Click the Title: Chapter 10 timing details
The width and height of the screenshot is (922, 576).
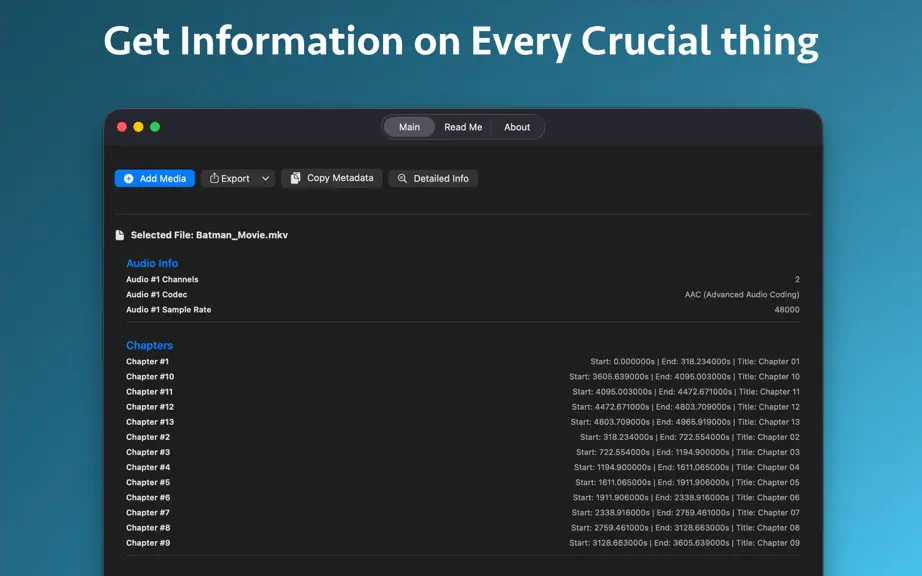pyautogui.click(x=684, y=377)
